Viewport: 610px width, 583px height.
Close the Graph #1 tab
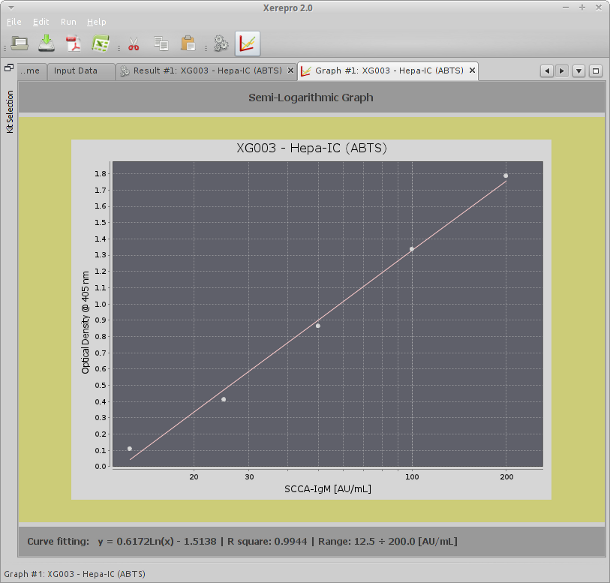click(x=472, y=71)
